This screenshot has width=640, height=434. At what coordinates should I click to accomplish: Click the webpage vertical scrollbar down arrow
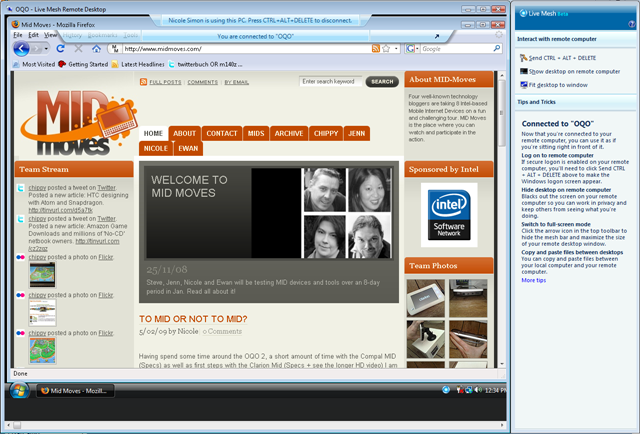(x=502, y=363)
